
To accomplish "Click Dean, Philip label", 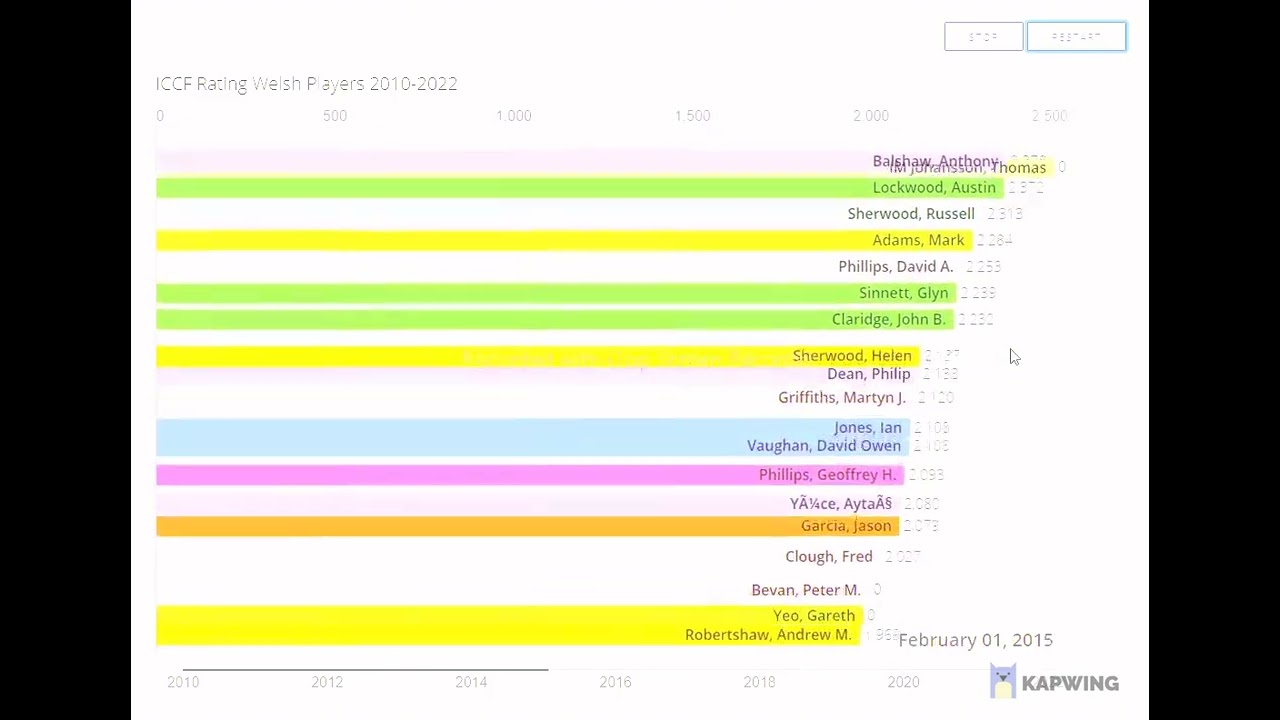I will click(869, 374).
